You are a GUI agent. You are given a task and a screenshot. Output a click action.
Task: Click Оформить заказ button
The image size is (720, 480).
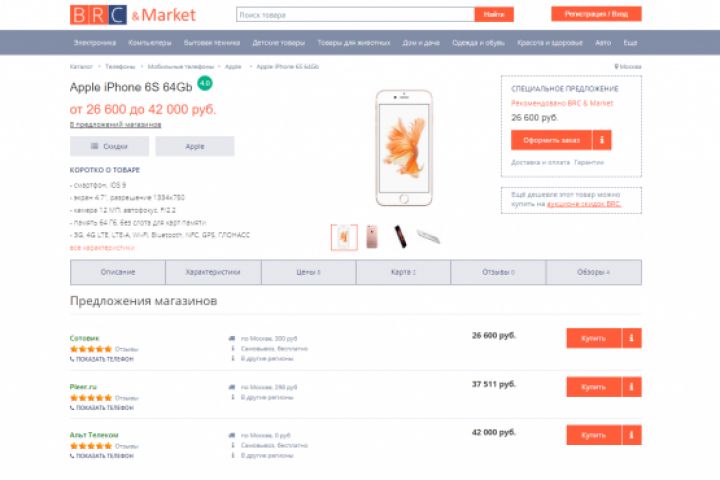(x=551, y=140)
